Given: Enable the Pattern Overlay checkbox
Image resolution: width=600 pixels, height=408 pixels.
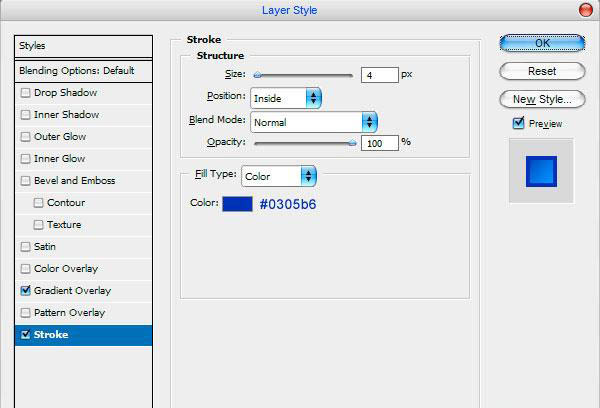Looking at the screenshot, I should (25, 313).
